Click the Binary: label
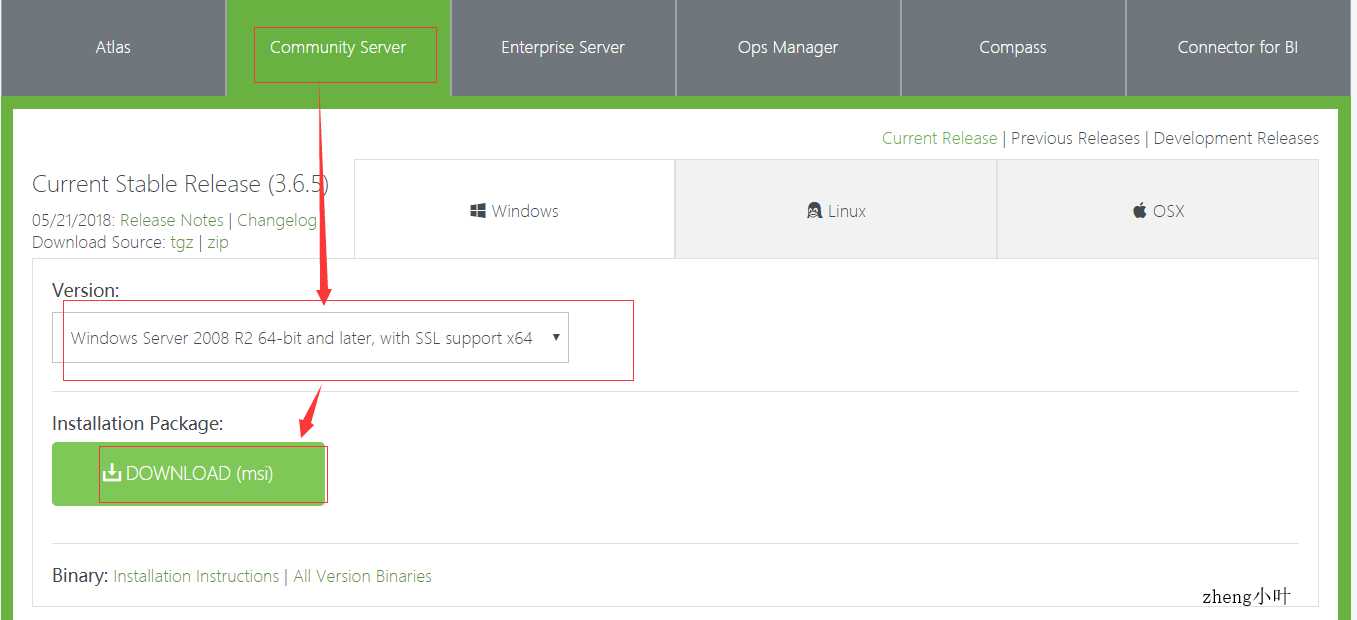This screenshot has height=620, width=1357. (80, 576)
